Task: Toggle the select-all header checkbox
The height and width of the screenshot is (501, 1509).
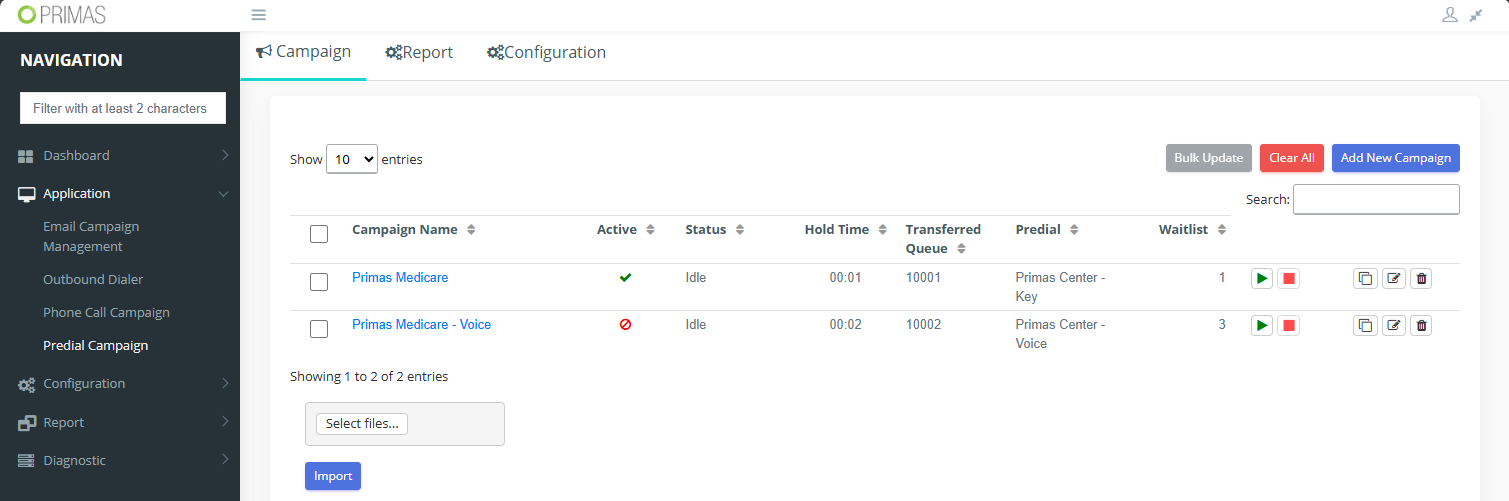Action: pos(319,234)
